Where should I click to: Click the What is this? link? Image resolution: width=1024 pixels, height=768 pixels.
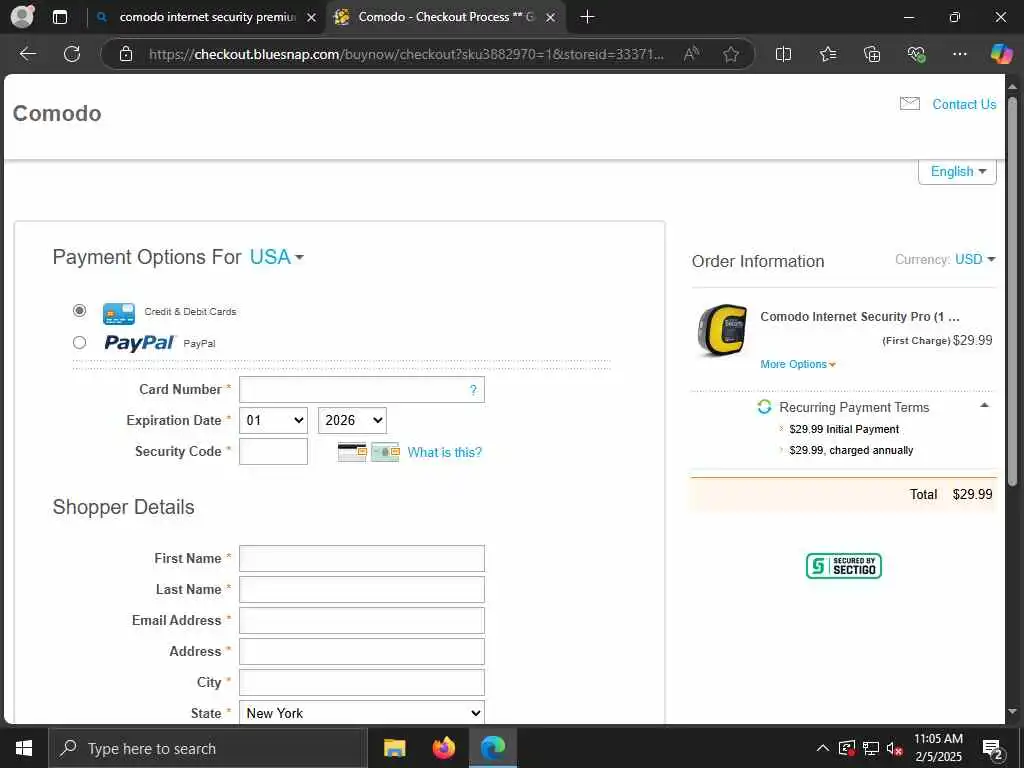pos(445,452)
